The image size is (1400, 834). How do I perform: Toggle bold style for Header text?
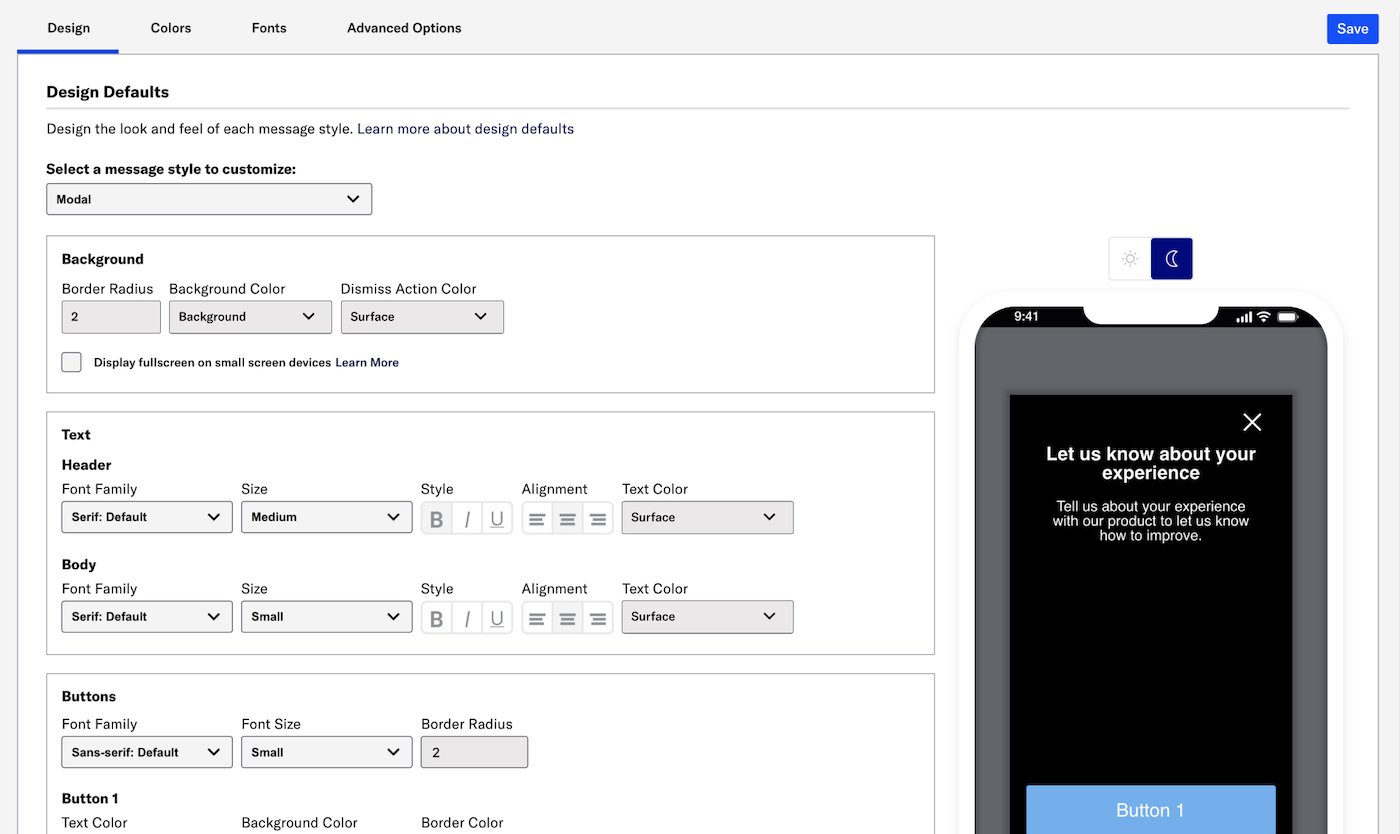pos(436,519)
